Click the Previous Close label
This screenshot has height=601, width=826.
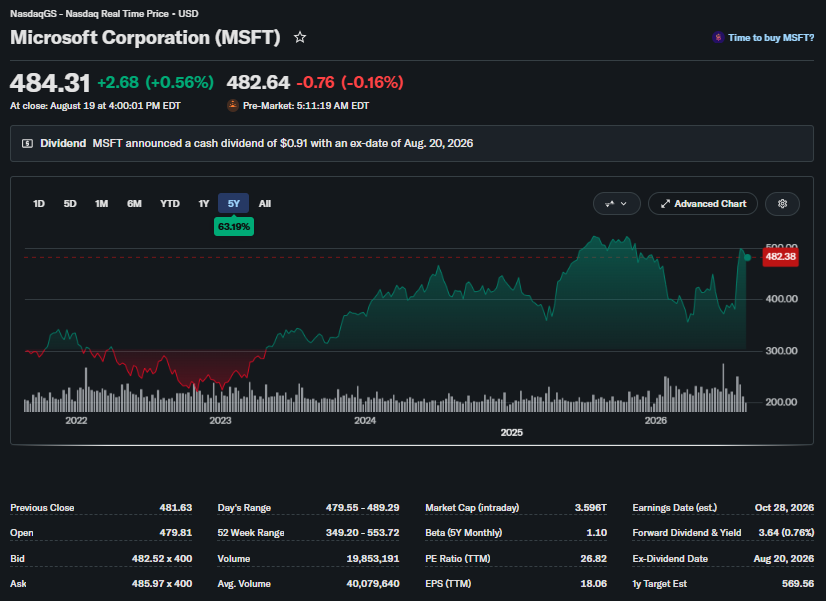[42, 508]
